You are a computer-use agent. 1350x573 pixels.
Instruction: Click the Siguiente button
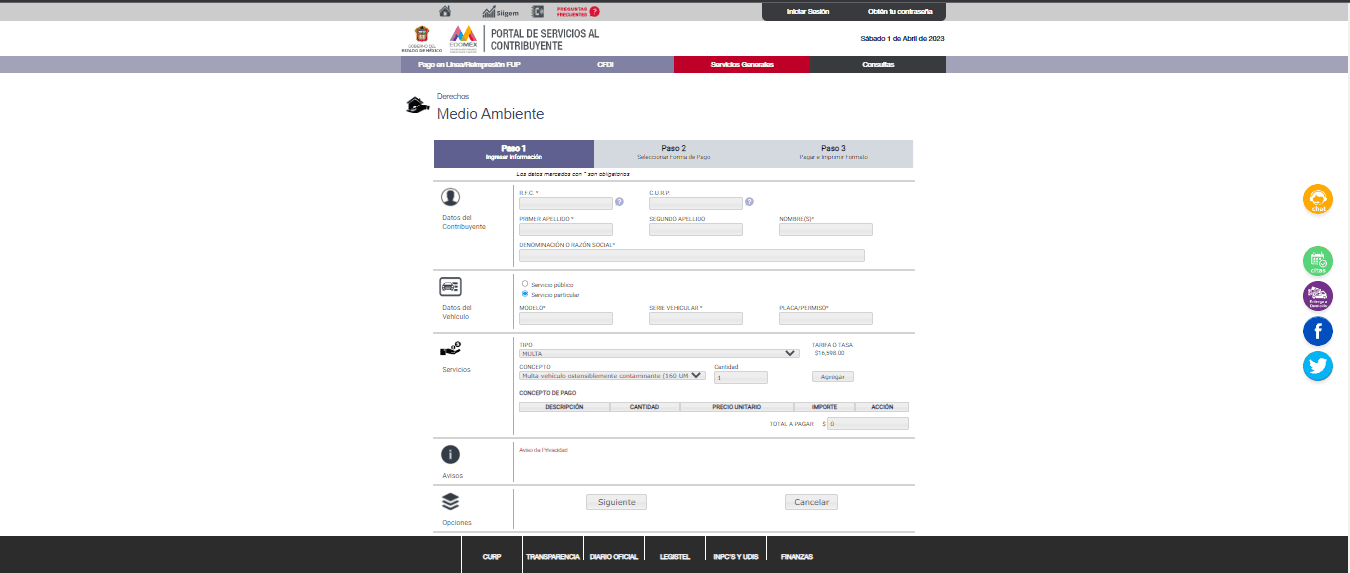click(x=616, y=502)
